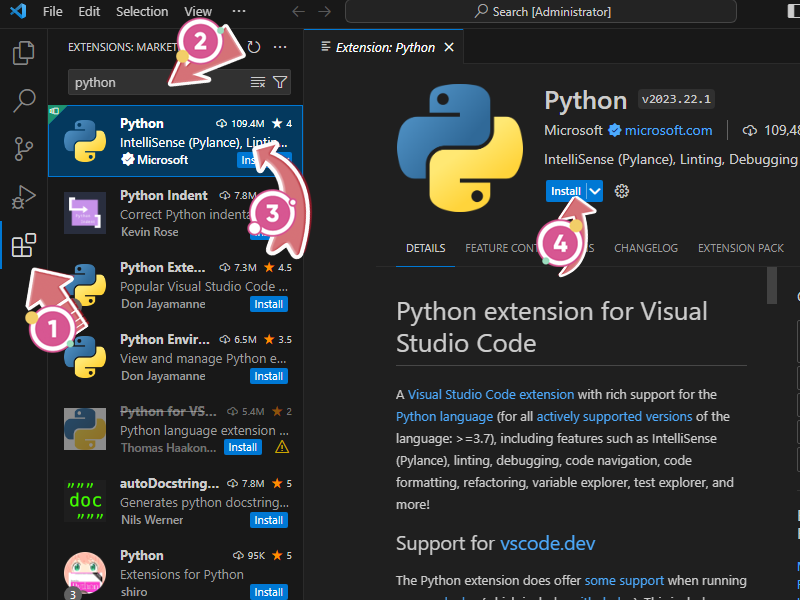Open the Run and Debug view
This screenshot has width=800, height=600.
point(23,197)
